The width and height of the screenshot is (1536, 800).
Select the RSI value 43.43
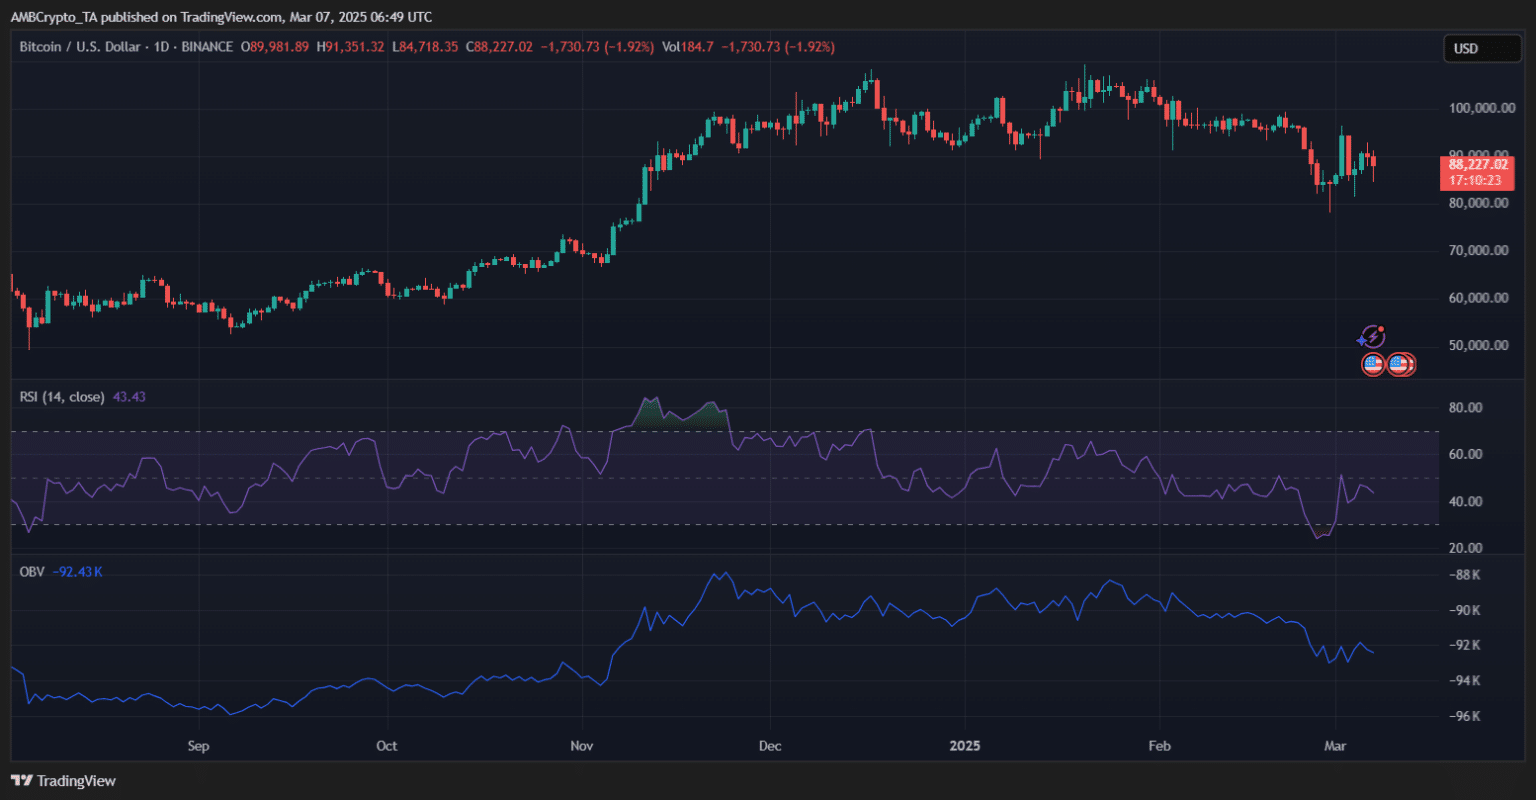point(129,397)
